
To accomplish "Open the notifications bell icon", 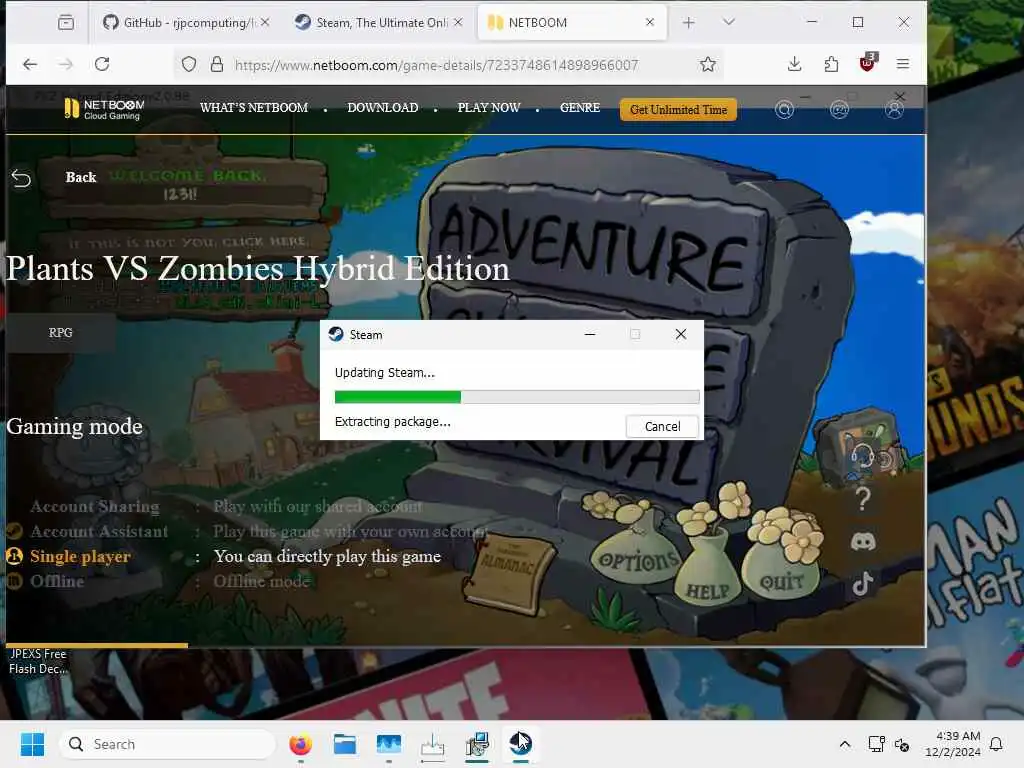I will pyautogui.click(x=997, y=744).
